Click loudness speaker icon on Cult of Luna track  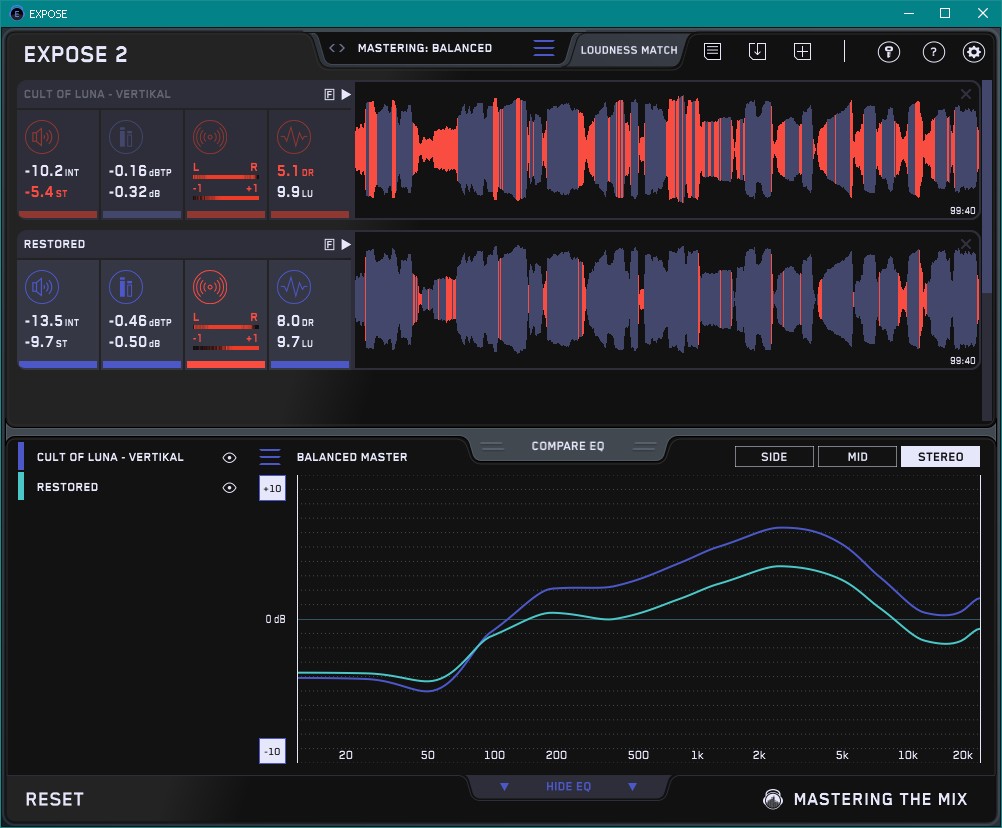41,137
